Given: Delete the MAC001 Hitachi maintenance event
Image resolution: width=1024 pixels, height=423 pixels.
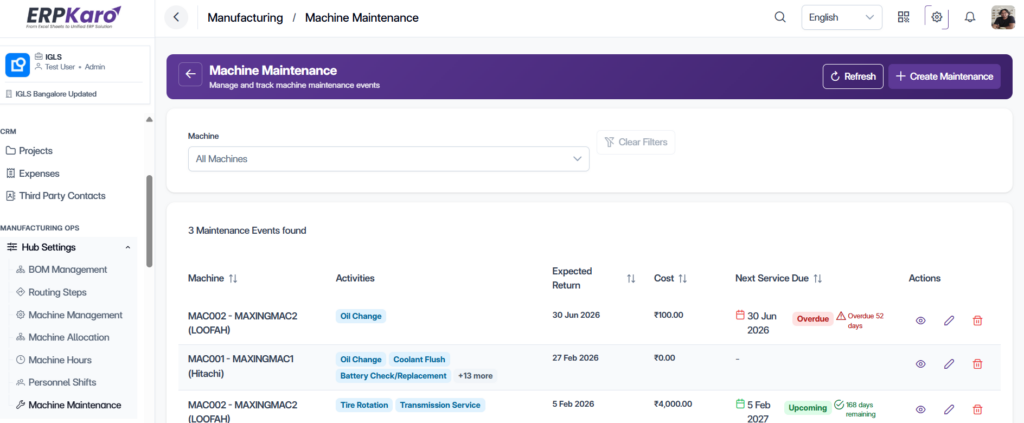Looking at the screenshot, I should click(x=978, y=364).
